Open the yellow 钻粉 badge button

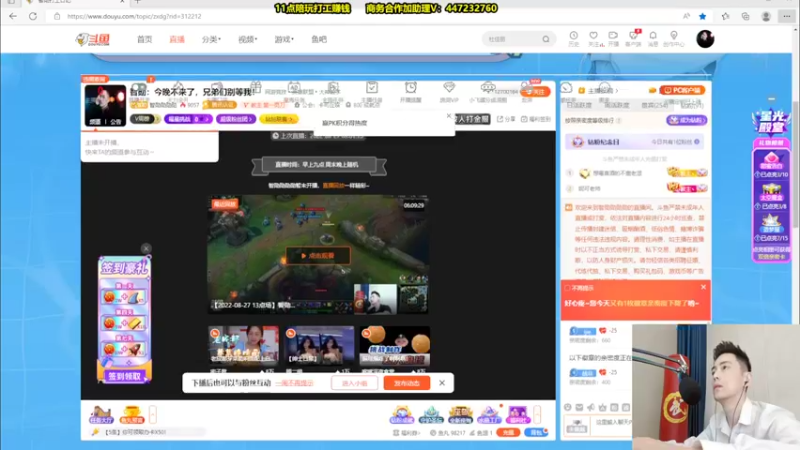[x=279, y=119]
